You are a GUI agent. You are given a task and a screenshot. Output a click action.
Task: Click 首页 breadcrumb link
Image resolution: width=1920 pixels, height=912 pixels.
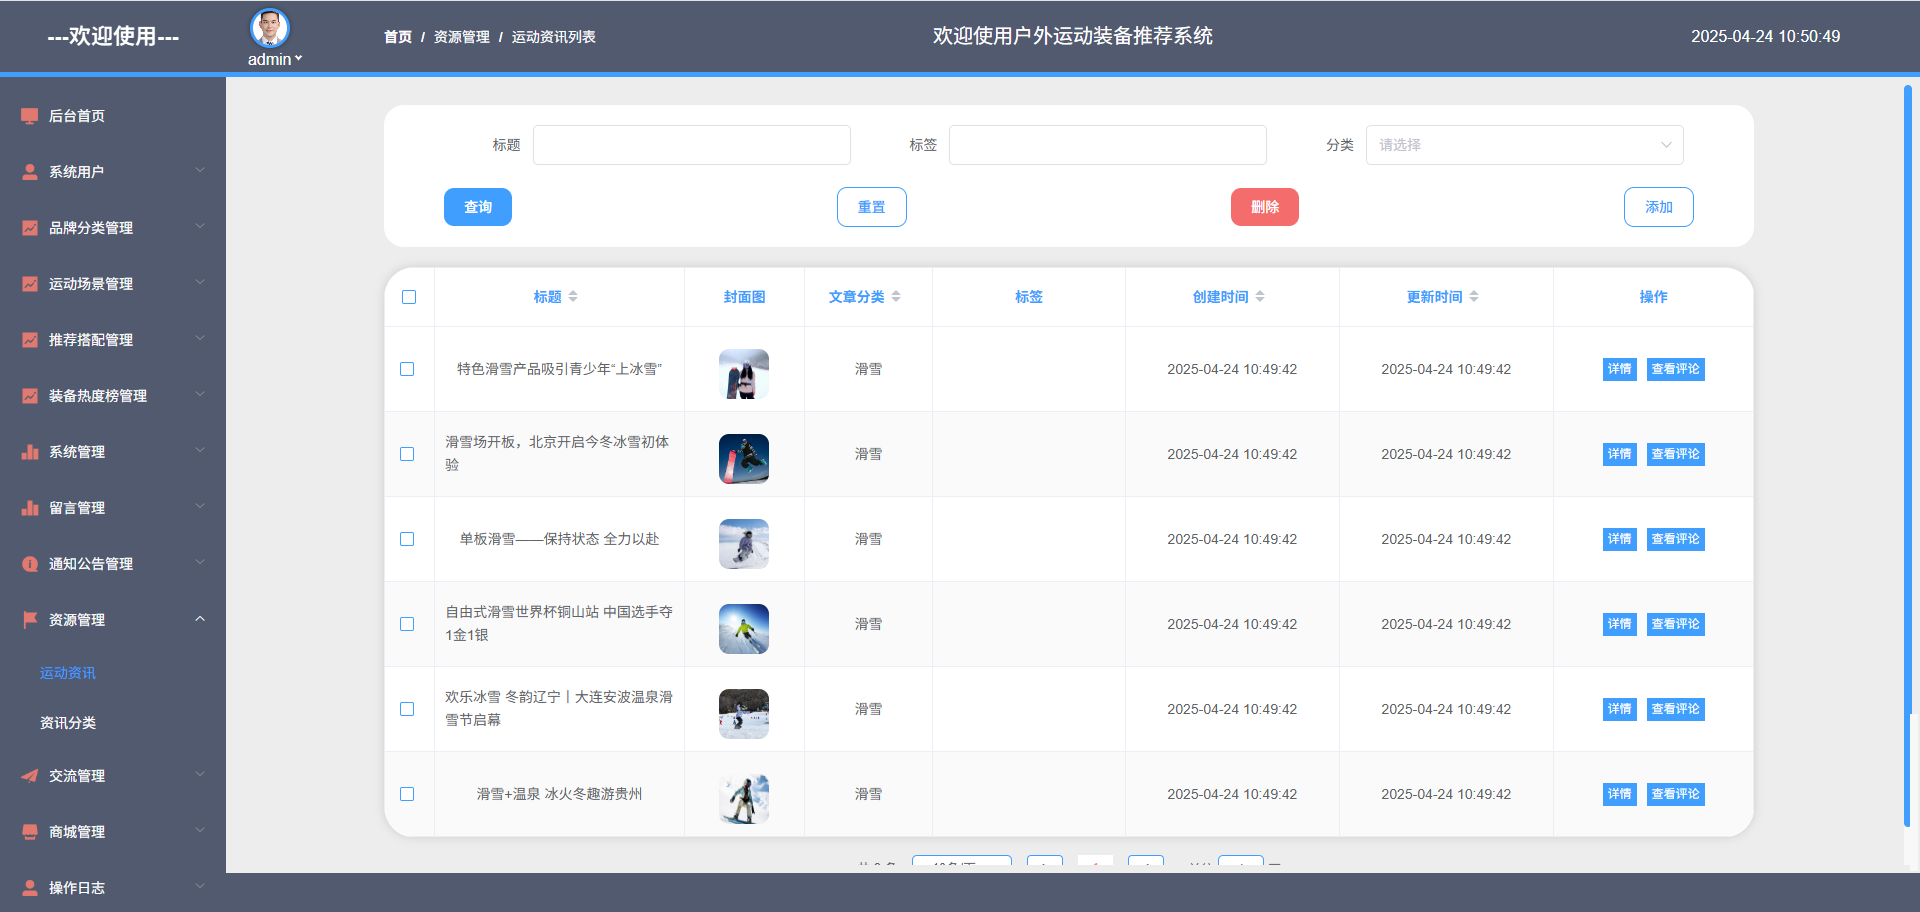click(398, 37)
